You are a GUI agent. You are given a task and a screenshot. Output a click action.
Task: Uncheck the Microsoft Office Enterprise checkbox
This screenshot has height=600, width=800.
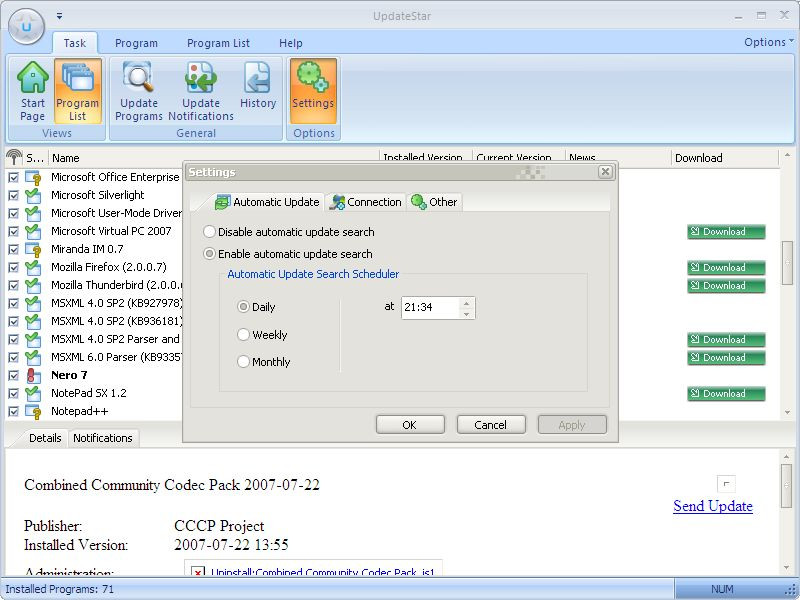point(14,178)
